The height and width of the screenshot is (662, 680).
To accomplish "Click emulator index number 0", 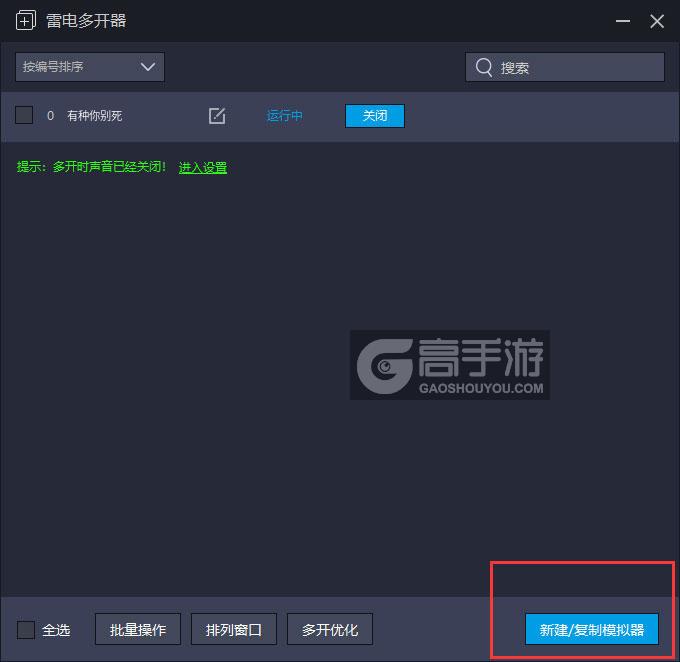I will [x=50, y=116].
